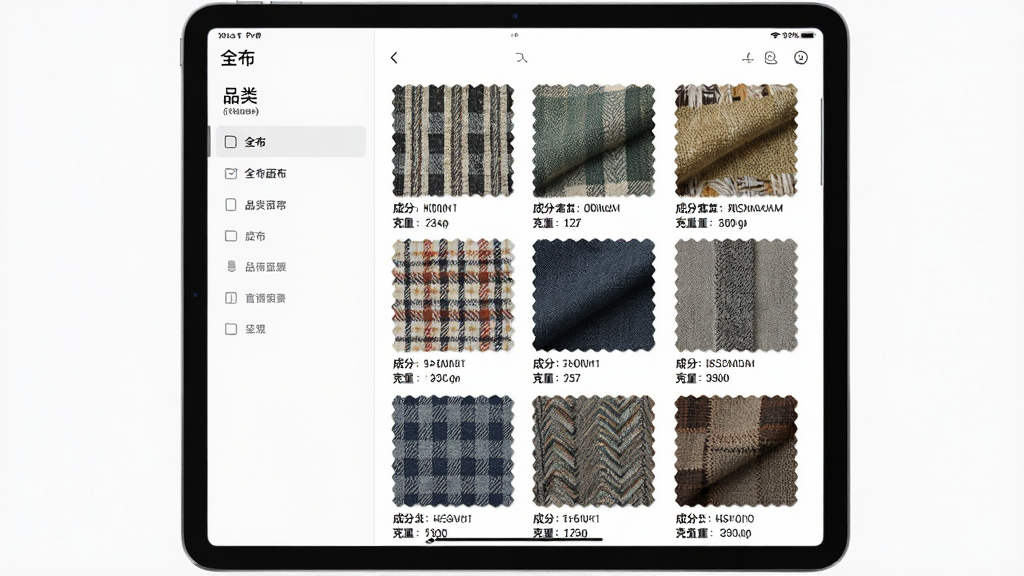Tap the 品类 section heading
The image size is (1024, 576).
pos(240,96)
